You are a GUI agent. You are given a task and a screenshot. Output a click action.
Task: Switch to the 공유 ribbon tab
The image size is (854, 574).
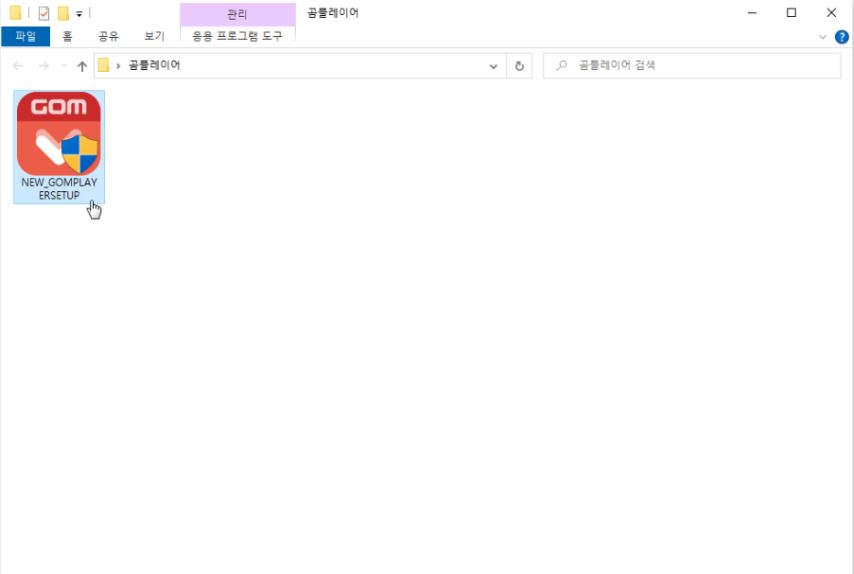coord(108,36)
